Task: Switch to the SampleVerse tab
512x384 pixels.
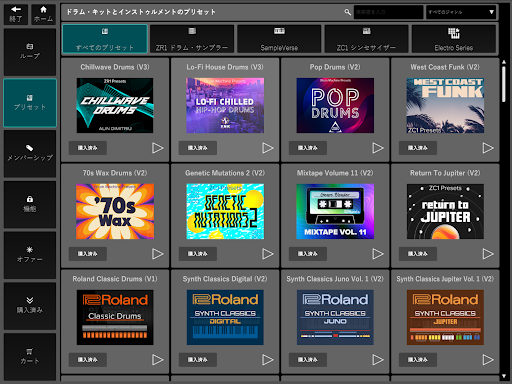Action: point(279,39)
